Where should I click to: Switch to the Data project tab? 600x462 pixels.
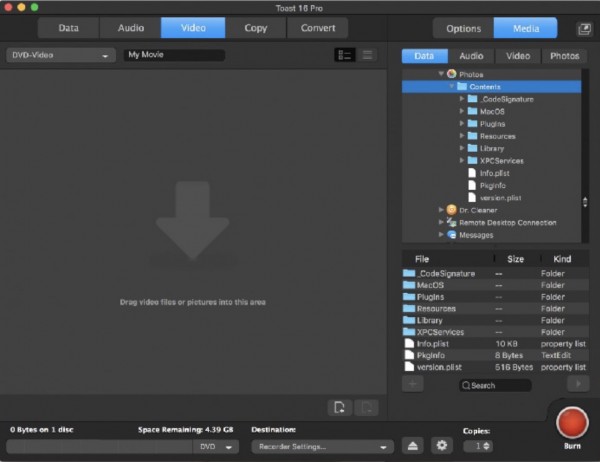(68, 28)
